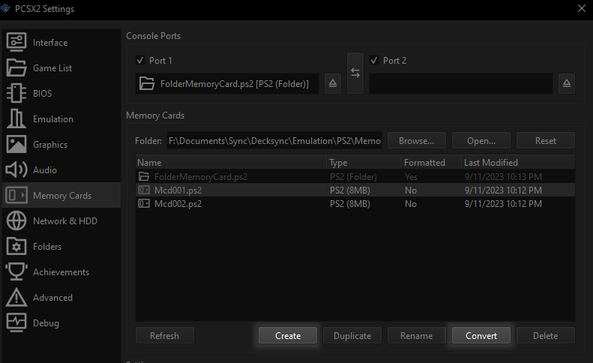Open the Network & HDD globe icon
This screenshot has width=593, height=363.
[16, 221]
